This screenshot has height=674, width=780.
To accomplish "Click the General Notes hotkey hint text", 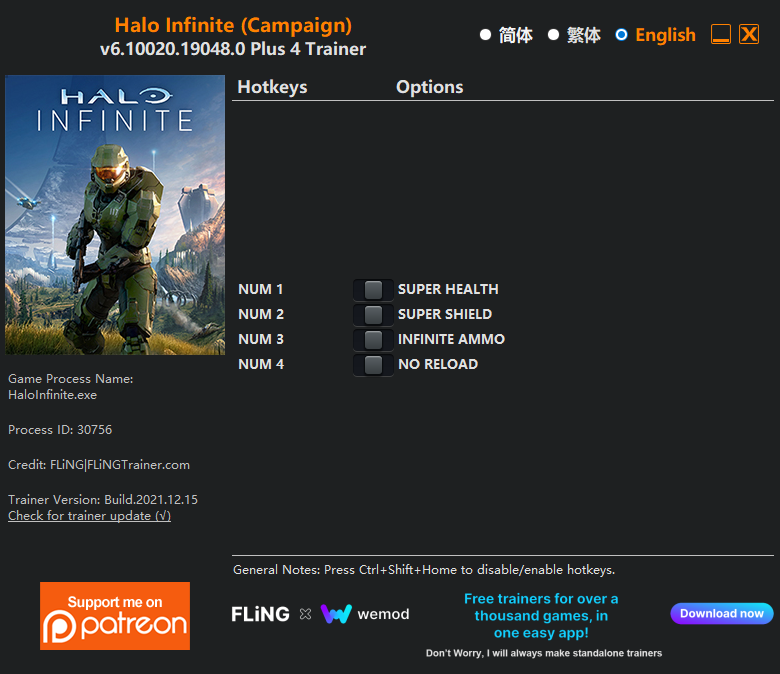I will pos(424,570).
